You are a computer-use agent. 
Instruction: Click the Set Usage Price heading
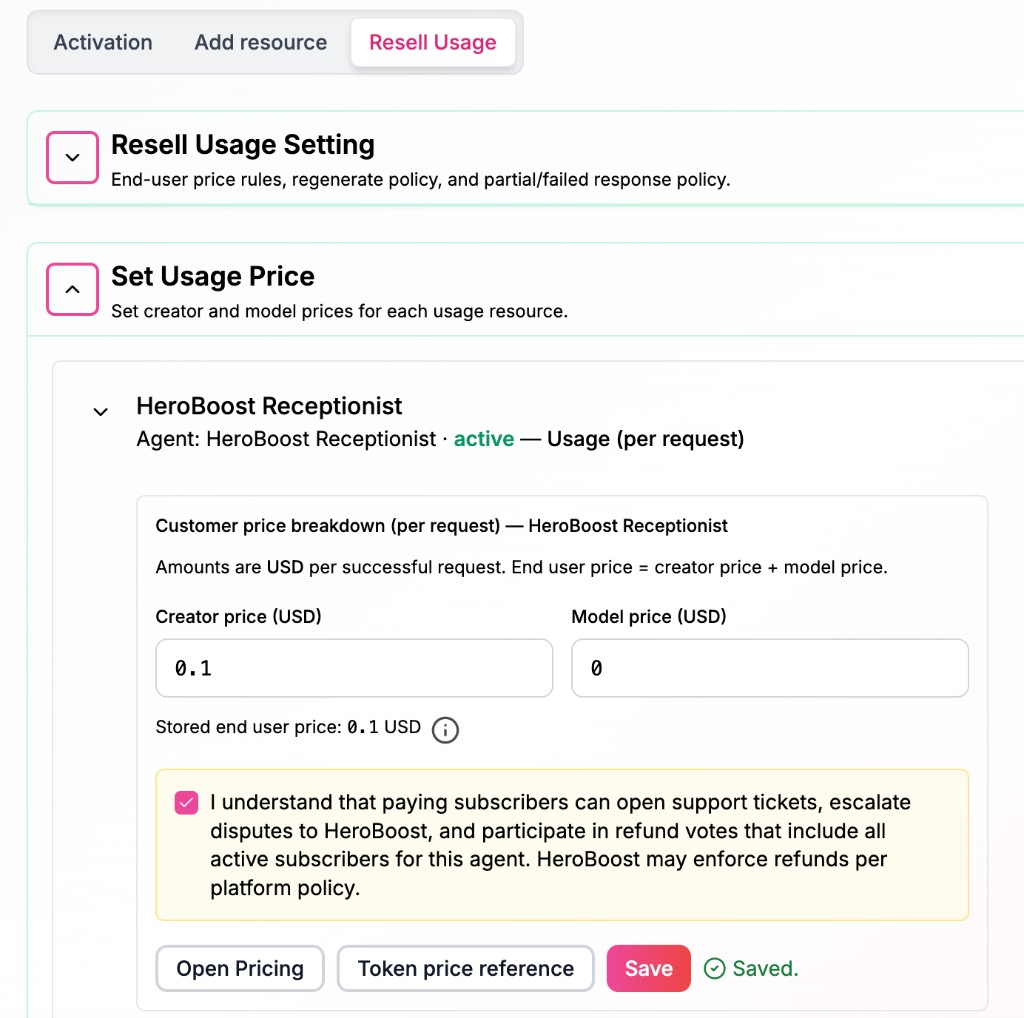click(x=213, y=276)
